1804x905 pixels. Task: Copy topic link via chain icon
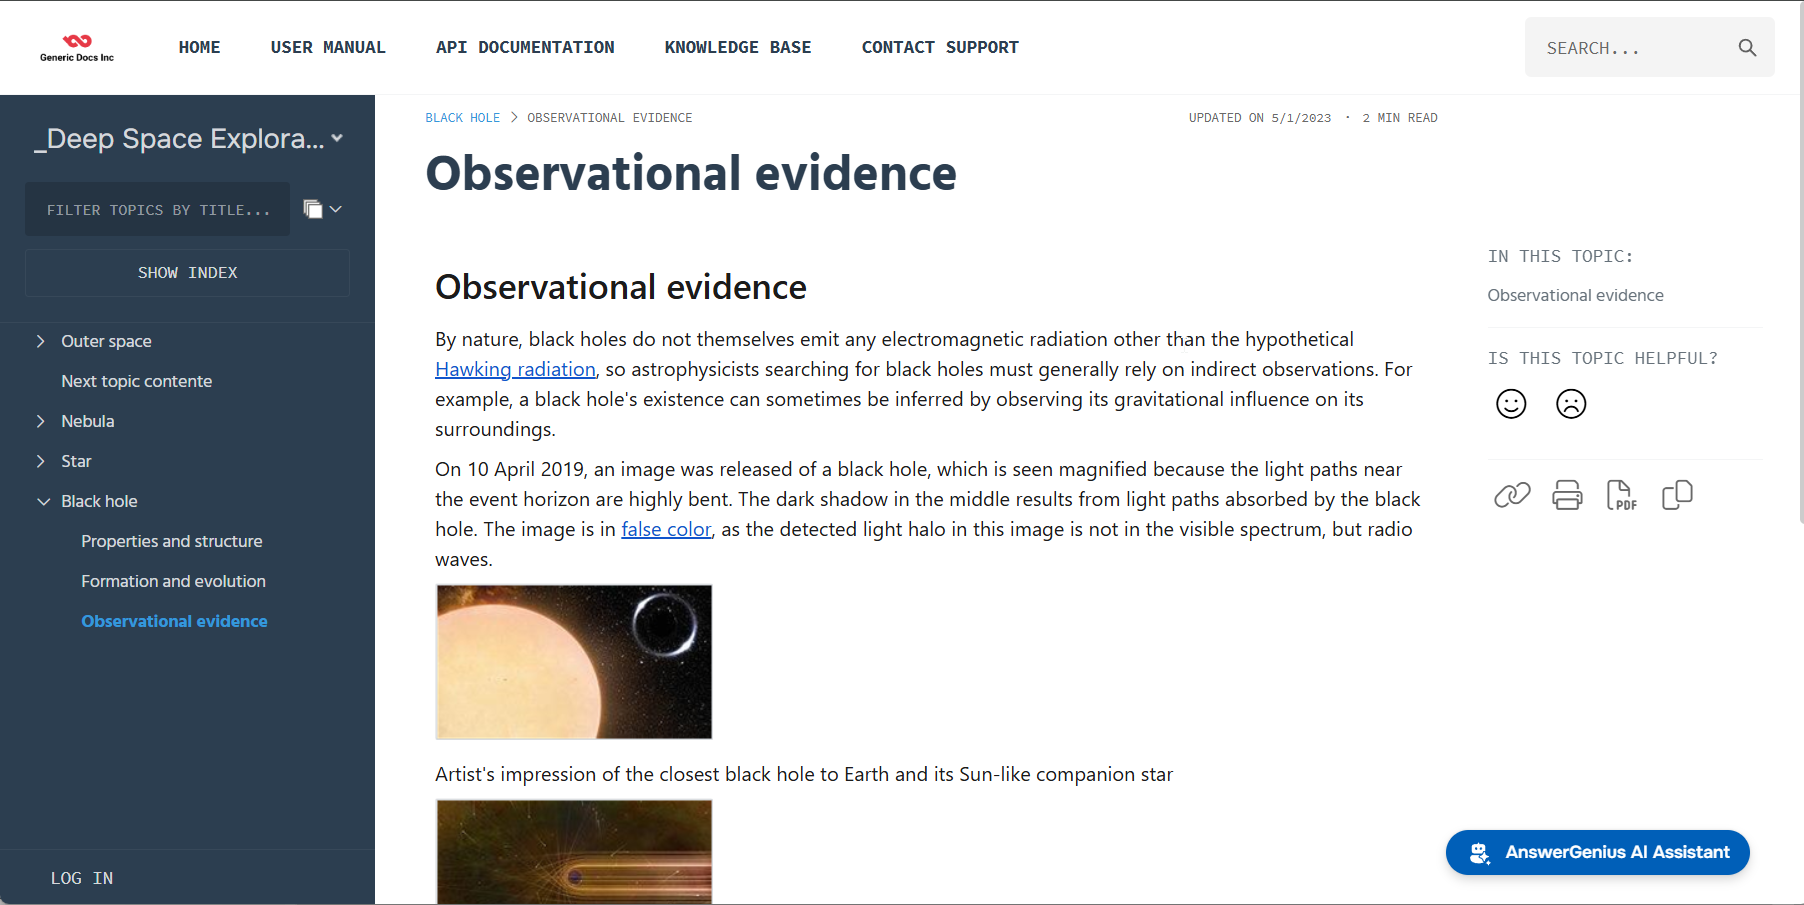[1512, 495]
